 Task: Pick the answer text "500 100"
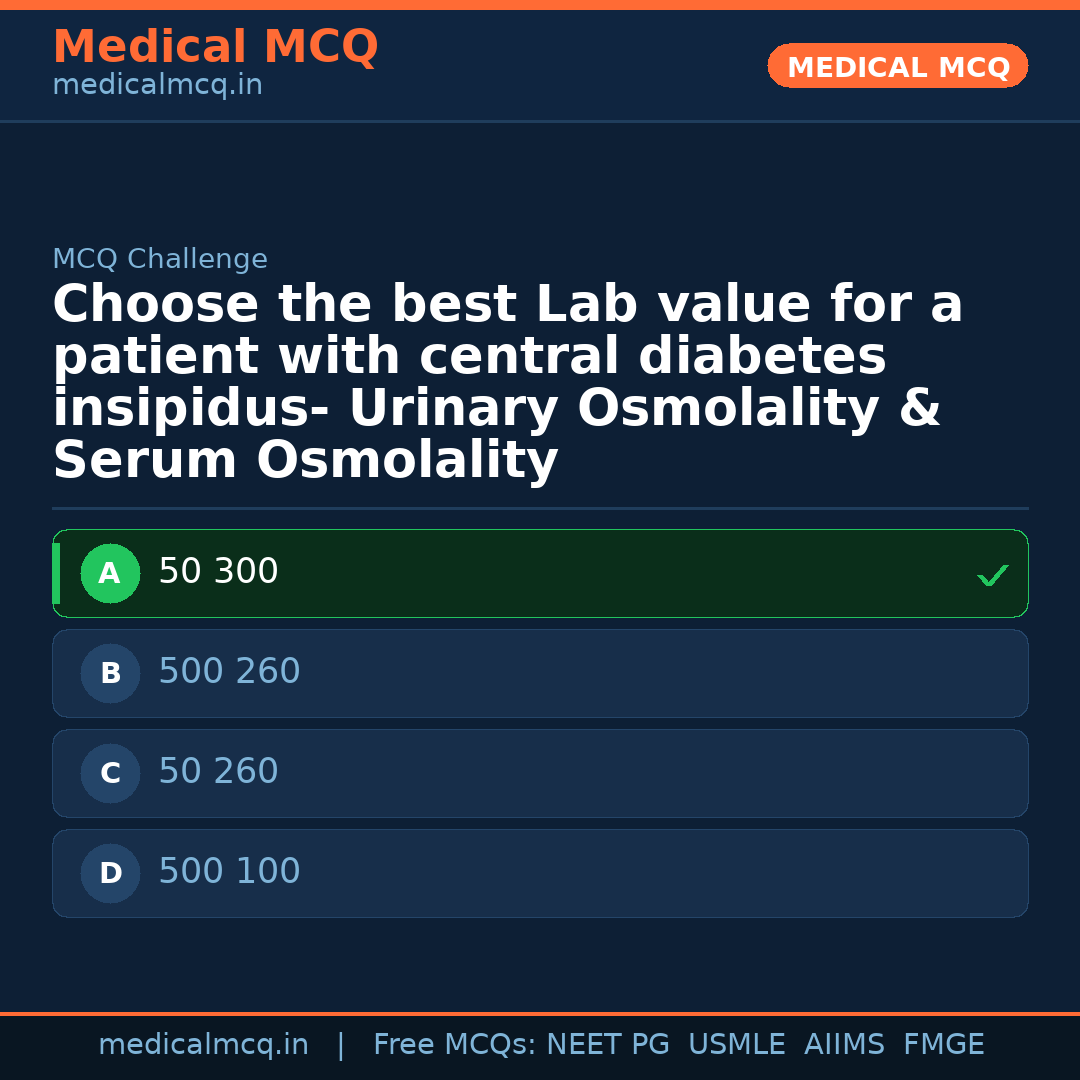(229, 872)
